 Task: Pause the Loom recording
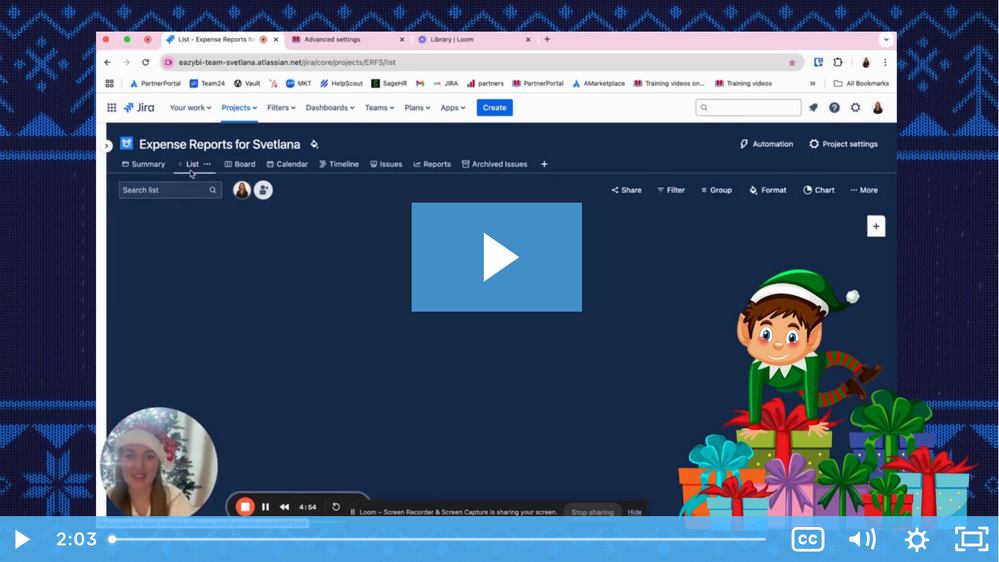point(266,507)
